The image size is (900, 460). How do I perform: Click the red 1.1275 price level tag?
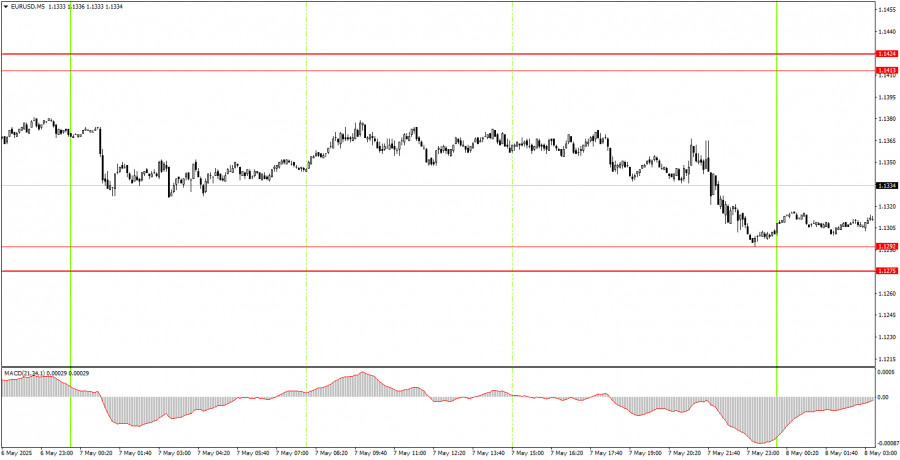(887, 270)
